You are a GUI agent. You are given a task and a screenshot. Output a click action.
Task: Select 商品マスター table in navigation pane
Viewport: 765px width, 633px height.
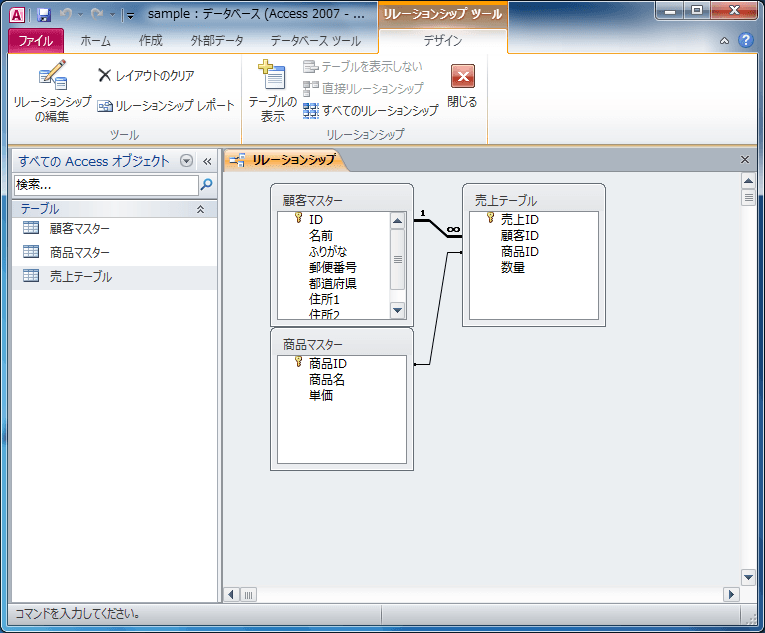(114, 253)
